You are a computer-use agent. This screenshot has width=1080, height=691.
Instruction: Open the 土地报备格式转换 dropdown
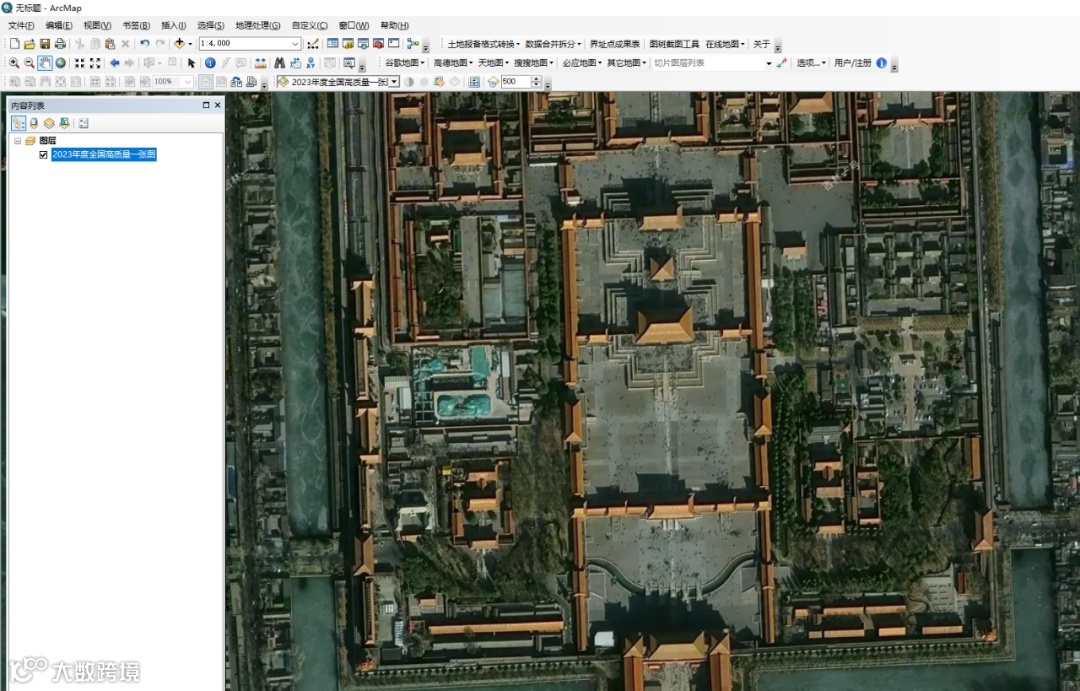coord(484,44)
